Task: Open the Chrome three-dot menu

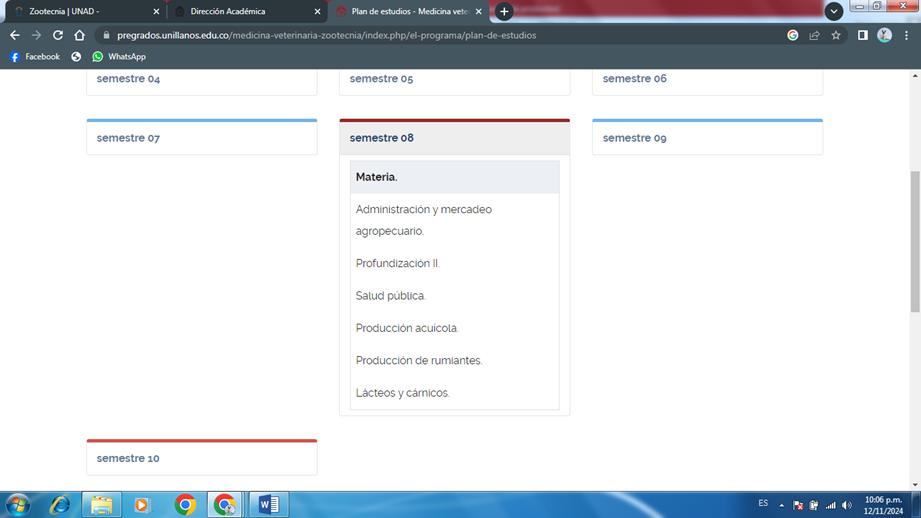Action: pos(906,35)
